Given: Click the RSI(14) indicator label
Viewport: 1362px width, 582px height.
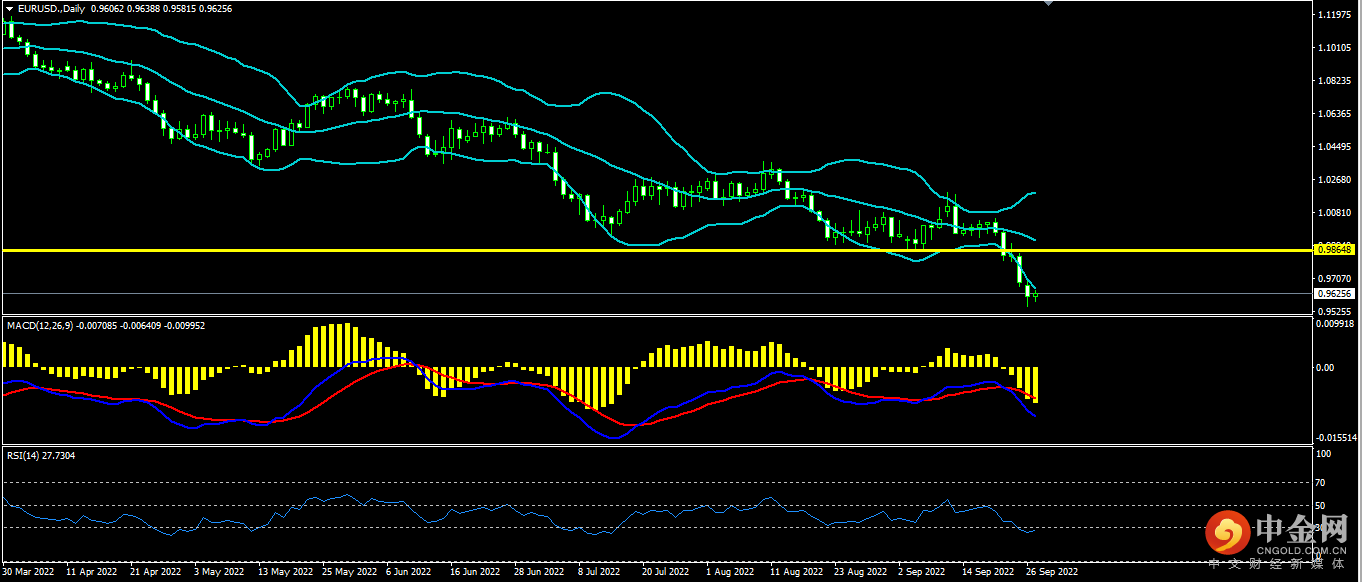Looking at the screenshot, I should (26, 455).
